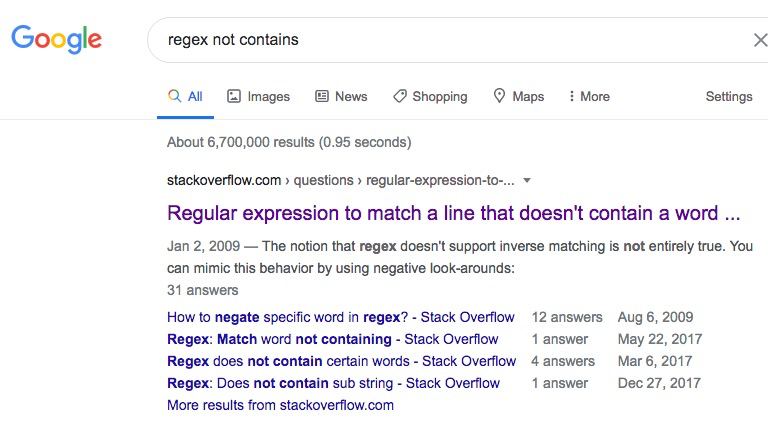Image resolution: width=768 pixels, height=432 pixels.
Task: Click the 'About 6,700,000 results' text
Action: point(289,143)
